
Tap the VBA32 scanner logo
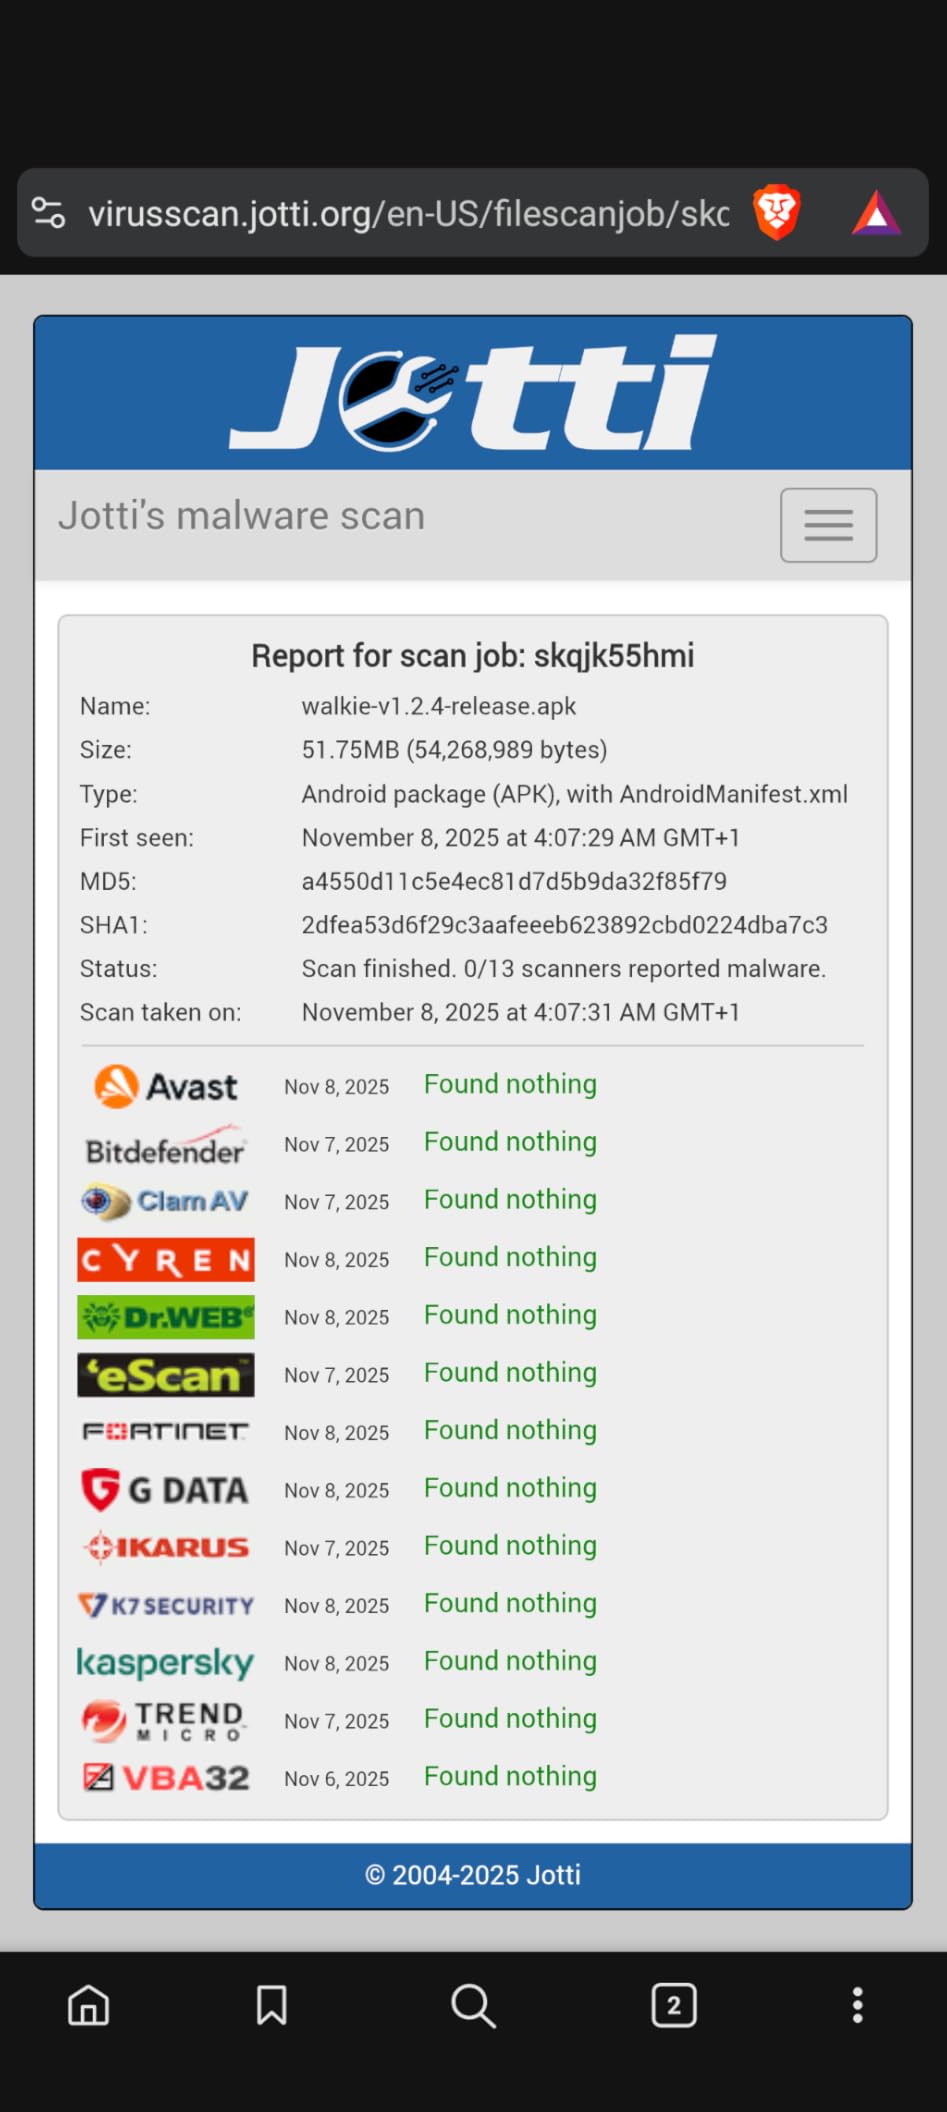[x=166, y=1777]
